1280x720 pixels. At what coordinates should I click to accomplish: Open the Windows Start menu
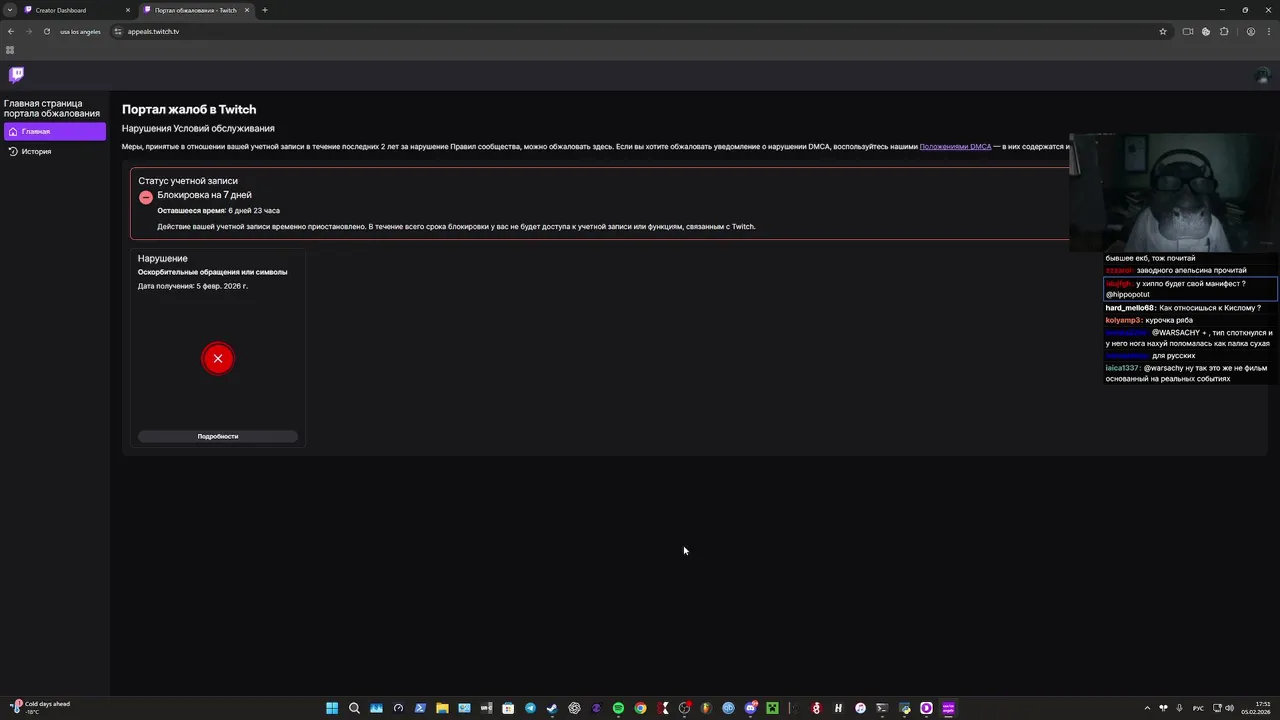(332, 708)
